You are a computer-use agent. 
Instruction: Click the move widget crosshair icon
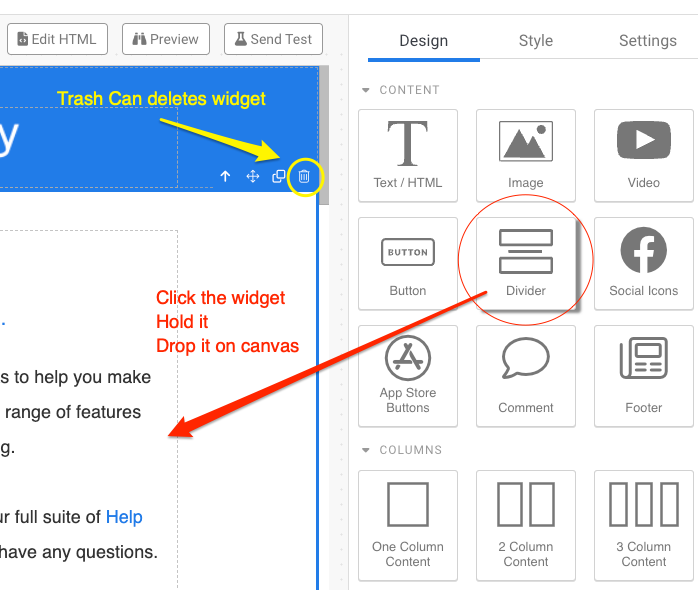click(x=253, y=176)
